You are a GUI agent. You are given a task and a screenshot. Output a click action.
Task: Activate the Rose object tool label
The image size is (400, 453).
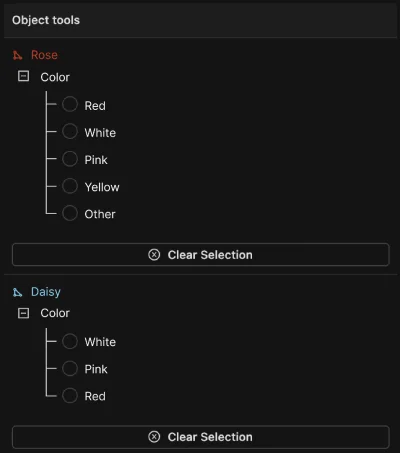[44, 55]
